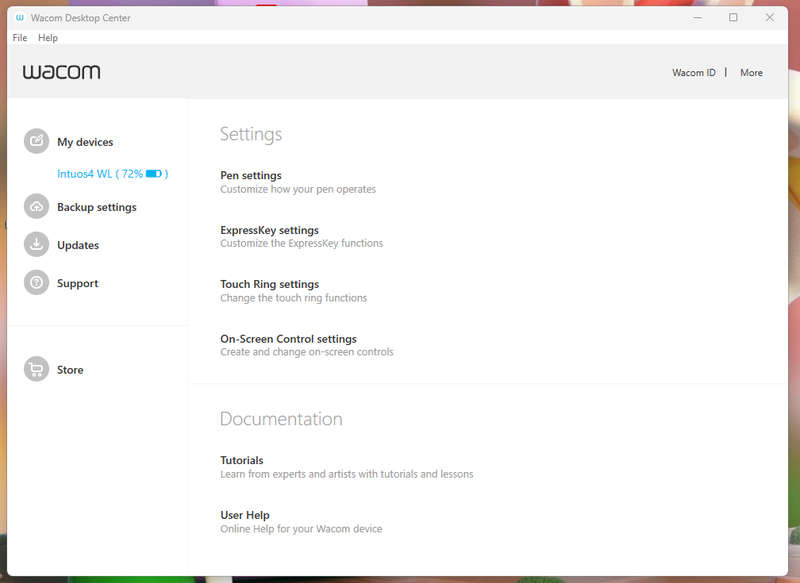Screen dimensions: 800x583
Task: Open Pen settings
Action: (x=251, y=175)
